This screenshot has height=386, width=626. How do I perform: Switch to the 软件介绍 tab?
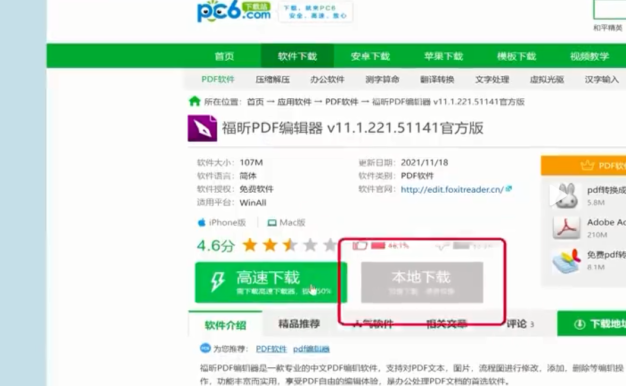pyautogui.click(x=225, y=325)
